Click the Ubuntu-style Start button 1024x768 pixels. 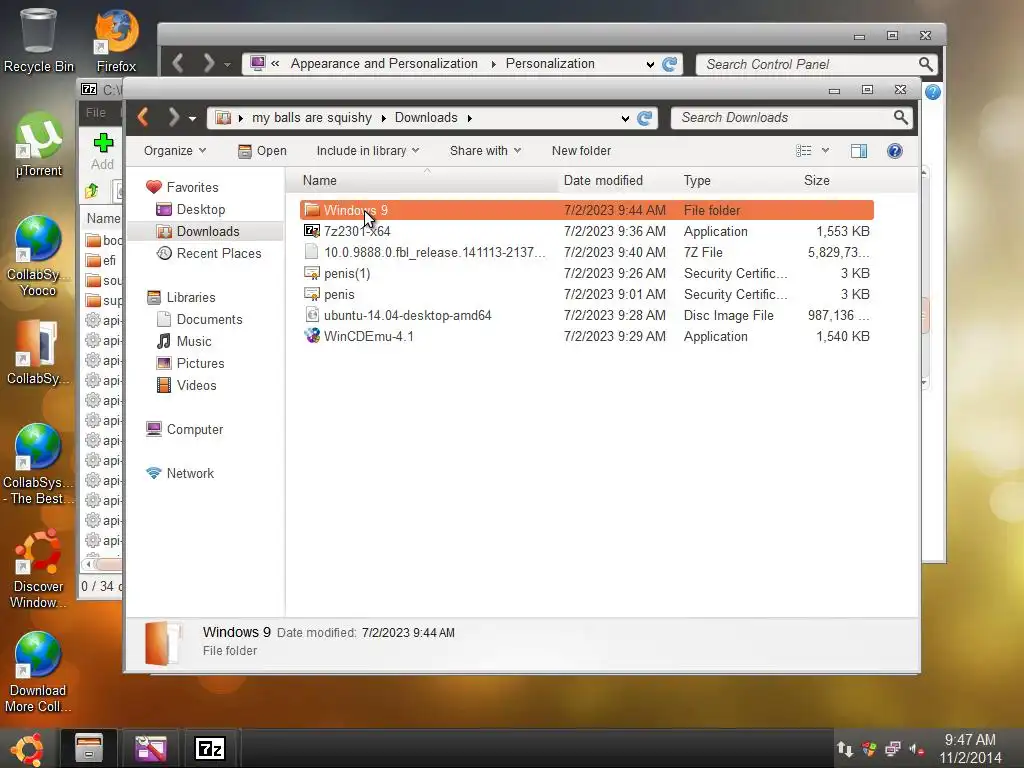(27, 748)
